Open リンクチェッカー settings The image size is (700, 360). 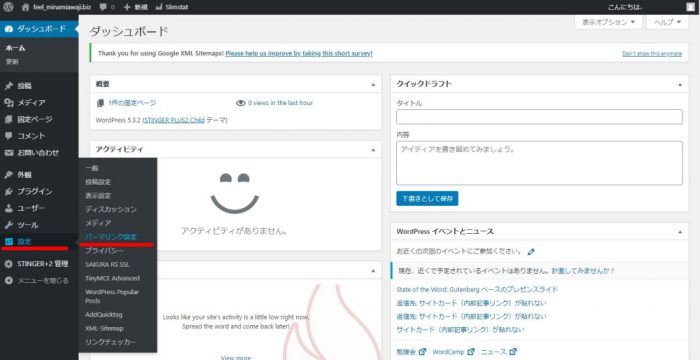111,342
